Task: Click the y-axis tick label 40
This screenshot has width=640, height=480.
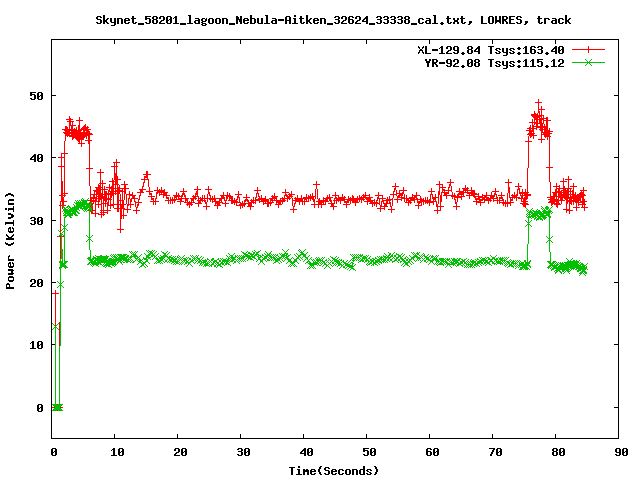Action: pyautogui.click(x=36, y=158)
